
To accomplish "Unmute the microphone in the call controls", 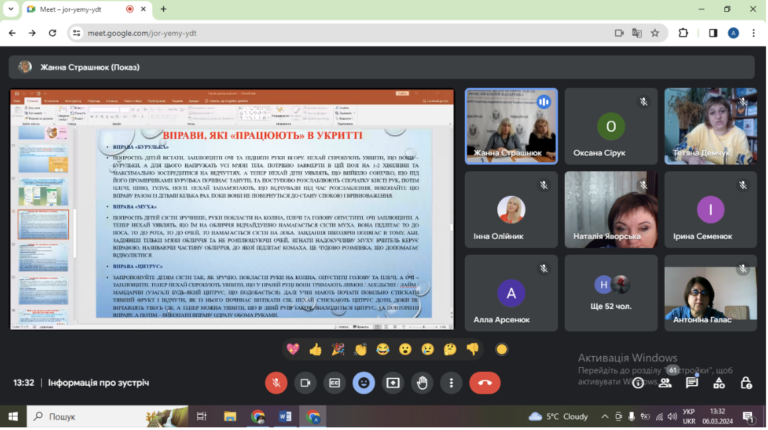I will [x=276, y=383].
